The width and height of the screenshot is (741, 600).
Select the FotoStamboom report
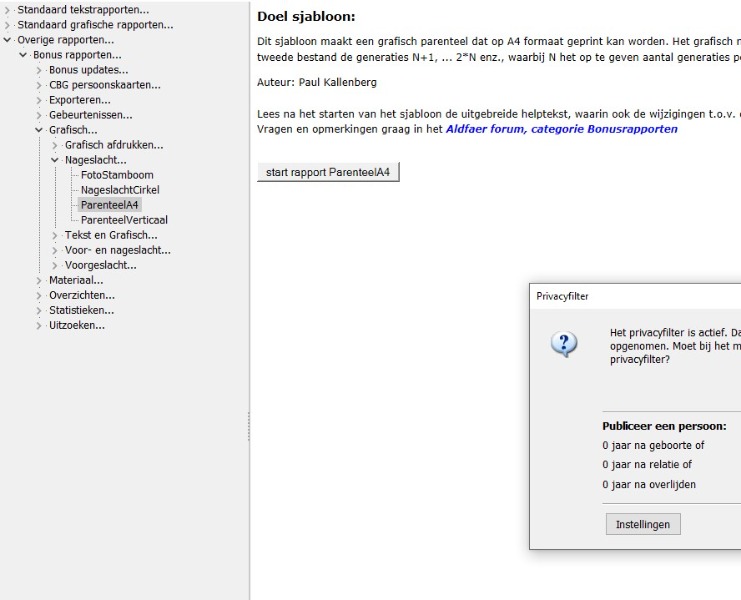point(117,175)
